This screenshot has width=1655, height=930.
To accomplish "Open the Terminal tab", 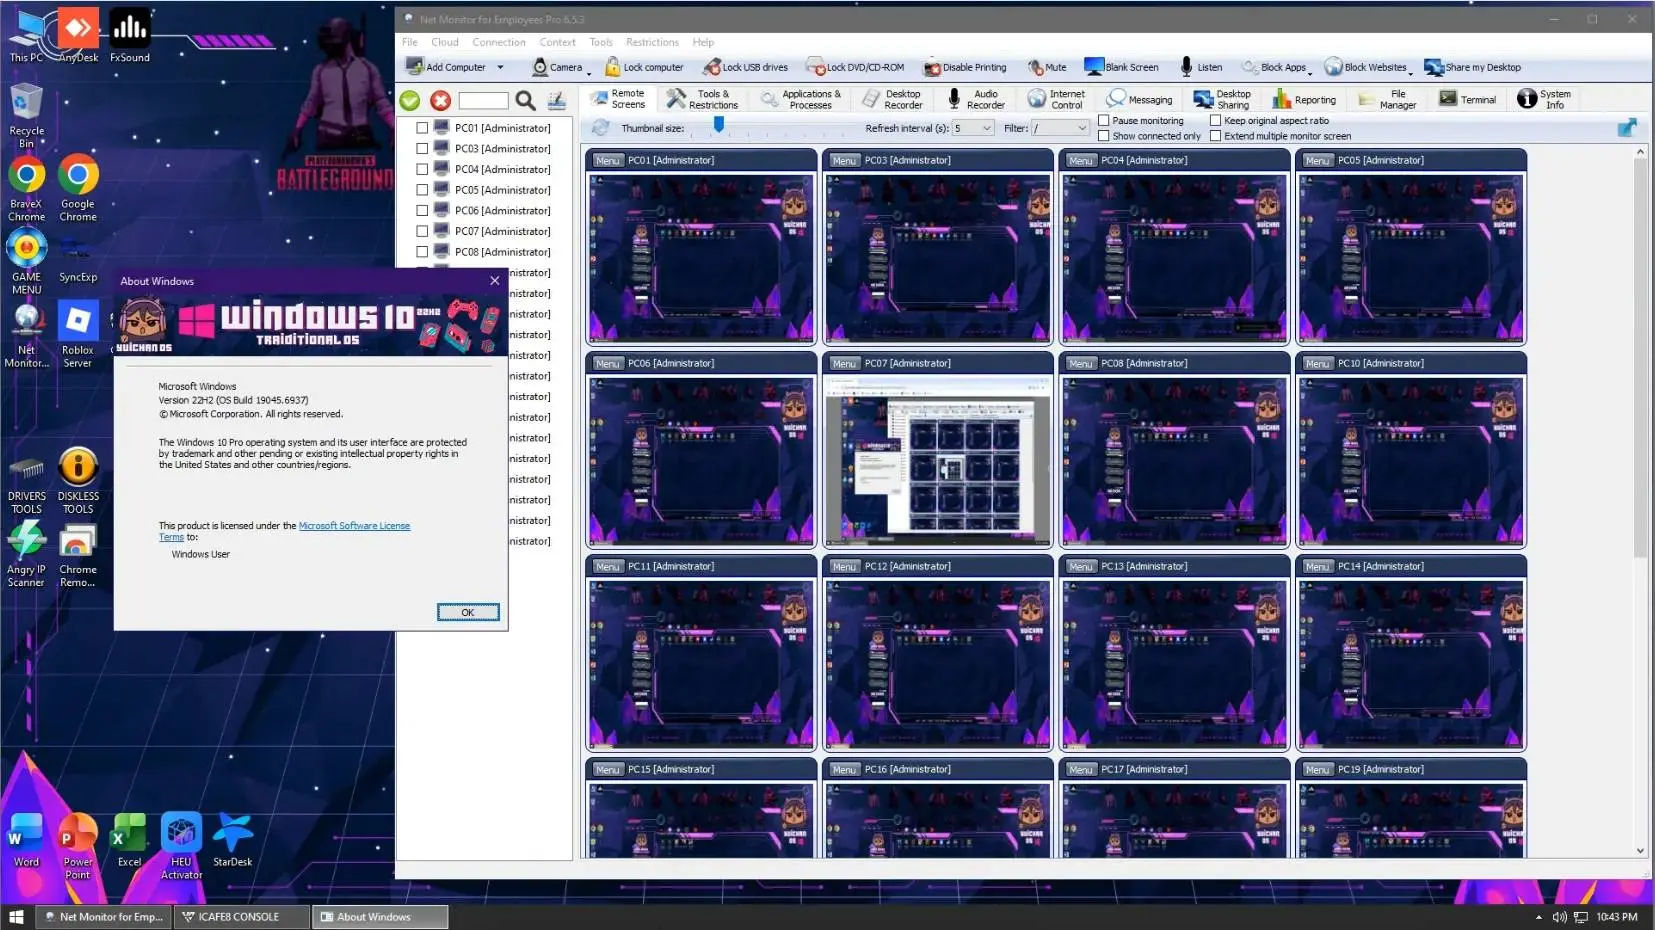I will click(x=1468, y=99).
